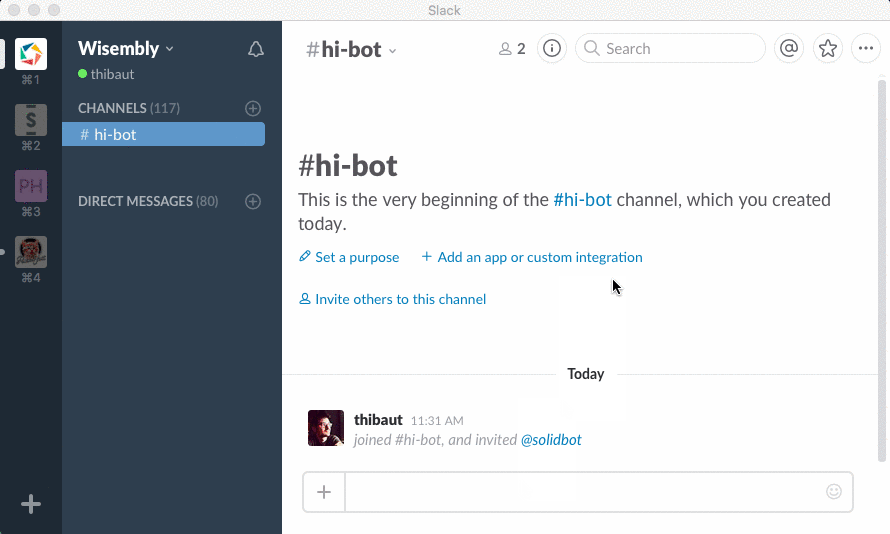The image size is (890, 534).
Task: Open channel details info icon
Action: pos(552,49)
